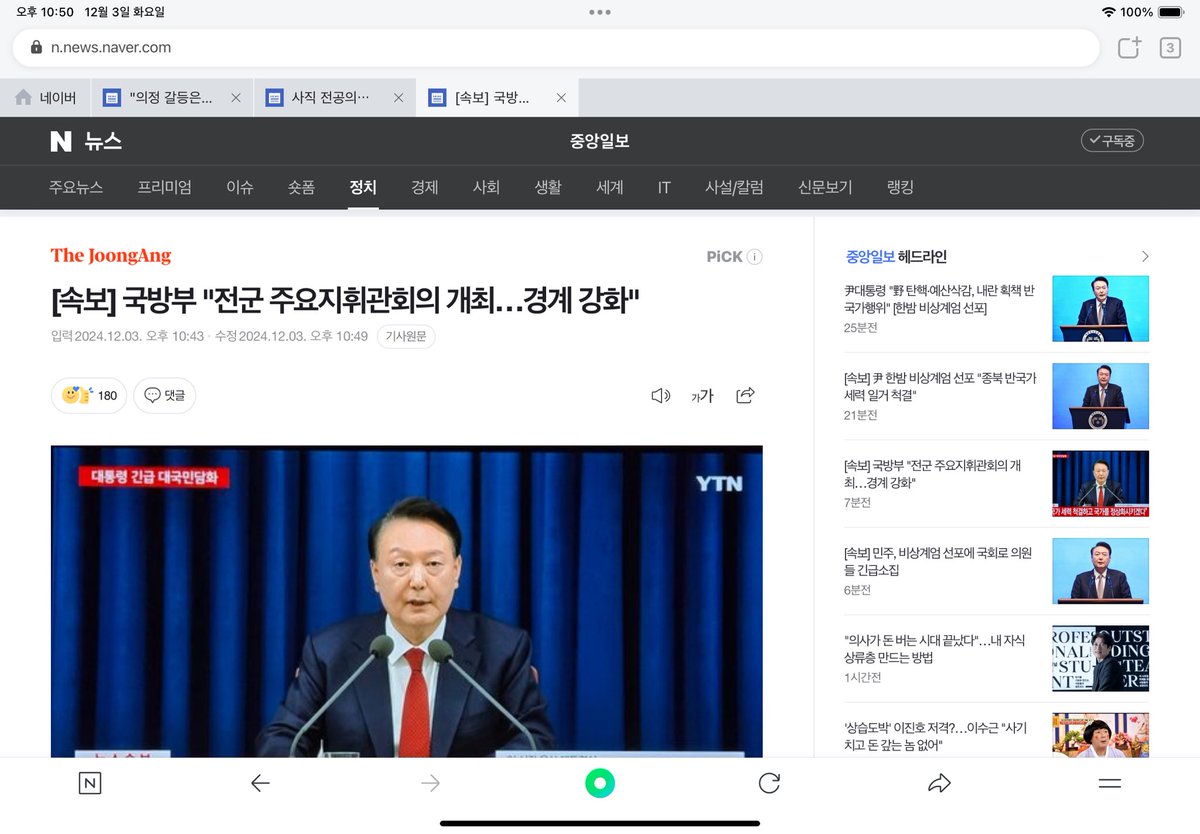Tap thumbnail beside 6분전 headline
This screenshot has height=834, width=1200.
pos(1100,571)
